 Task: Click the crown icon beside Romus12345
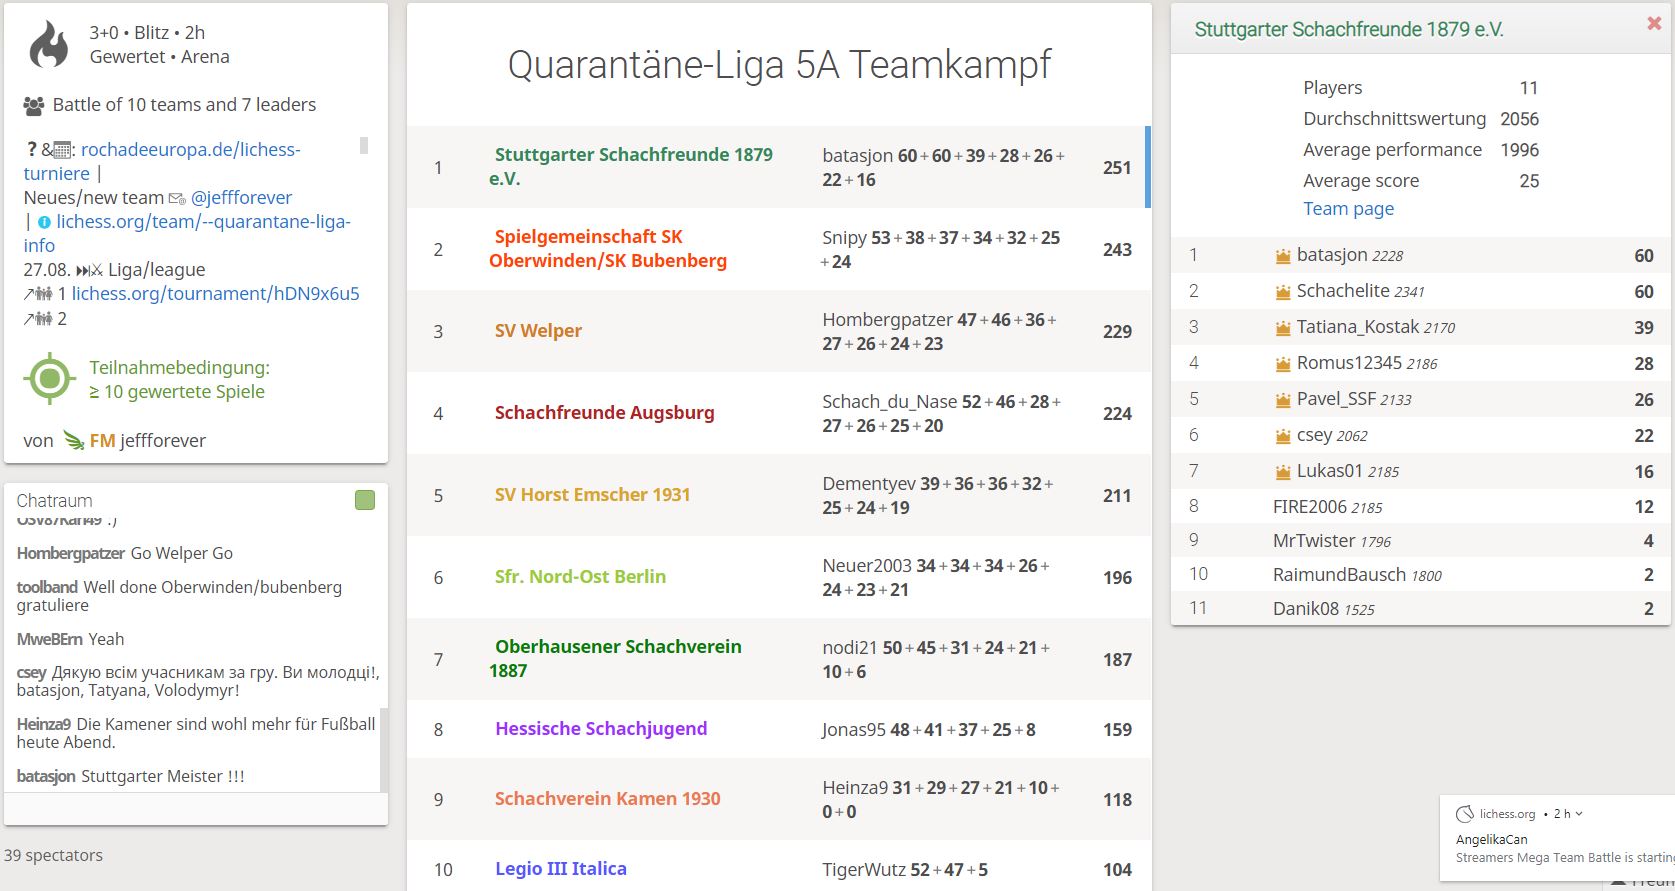pyautogui.click(x=1283, y=364)
